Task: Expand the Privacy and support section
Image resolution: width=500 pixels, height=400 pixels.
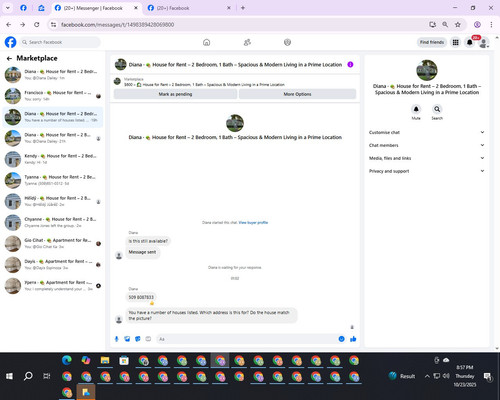Action: coord(426,171)
